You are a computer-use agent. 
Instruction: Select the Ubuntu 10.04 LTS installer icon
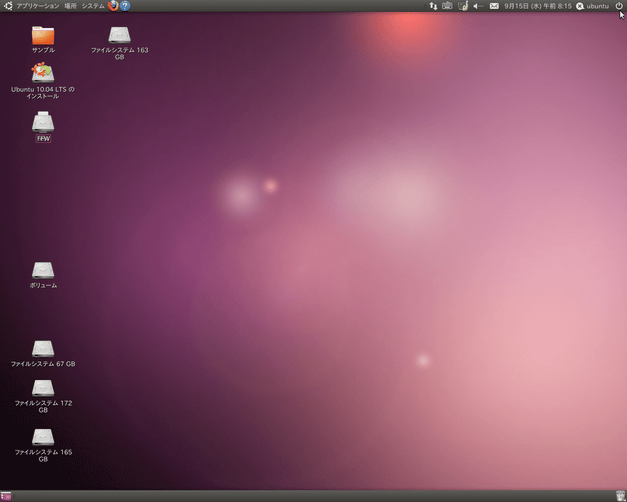(43, 73)
